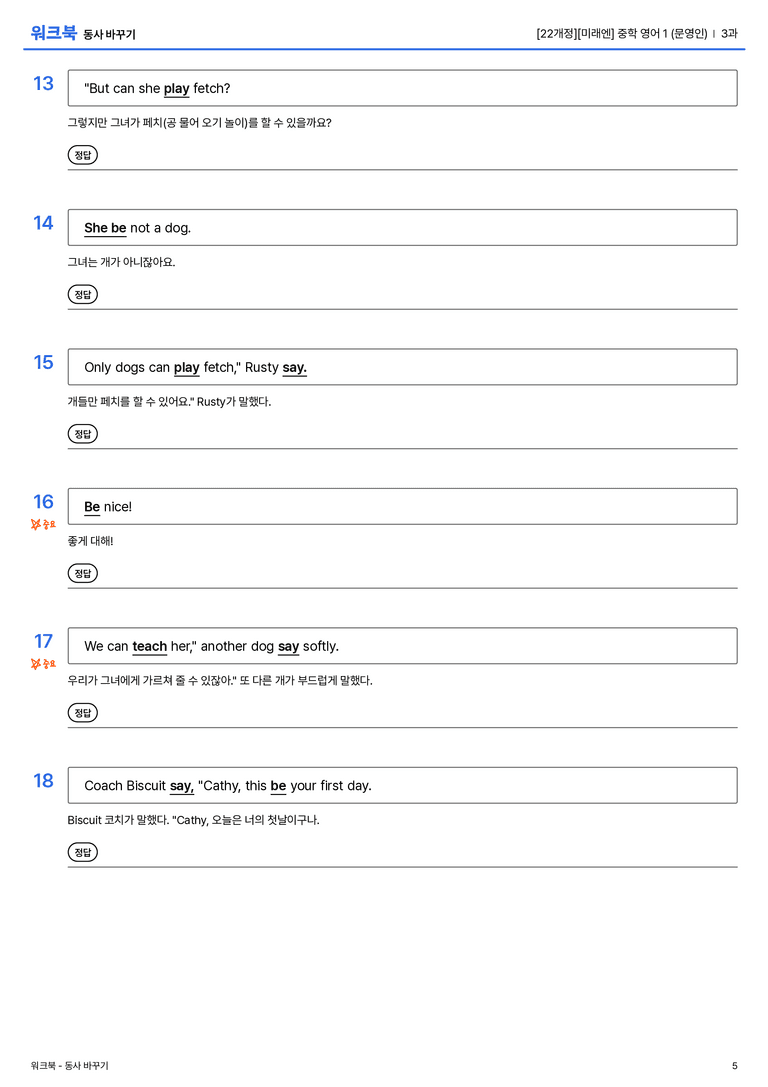Click the header text 중학 영어 1 (문영인)

(662, 33)
